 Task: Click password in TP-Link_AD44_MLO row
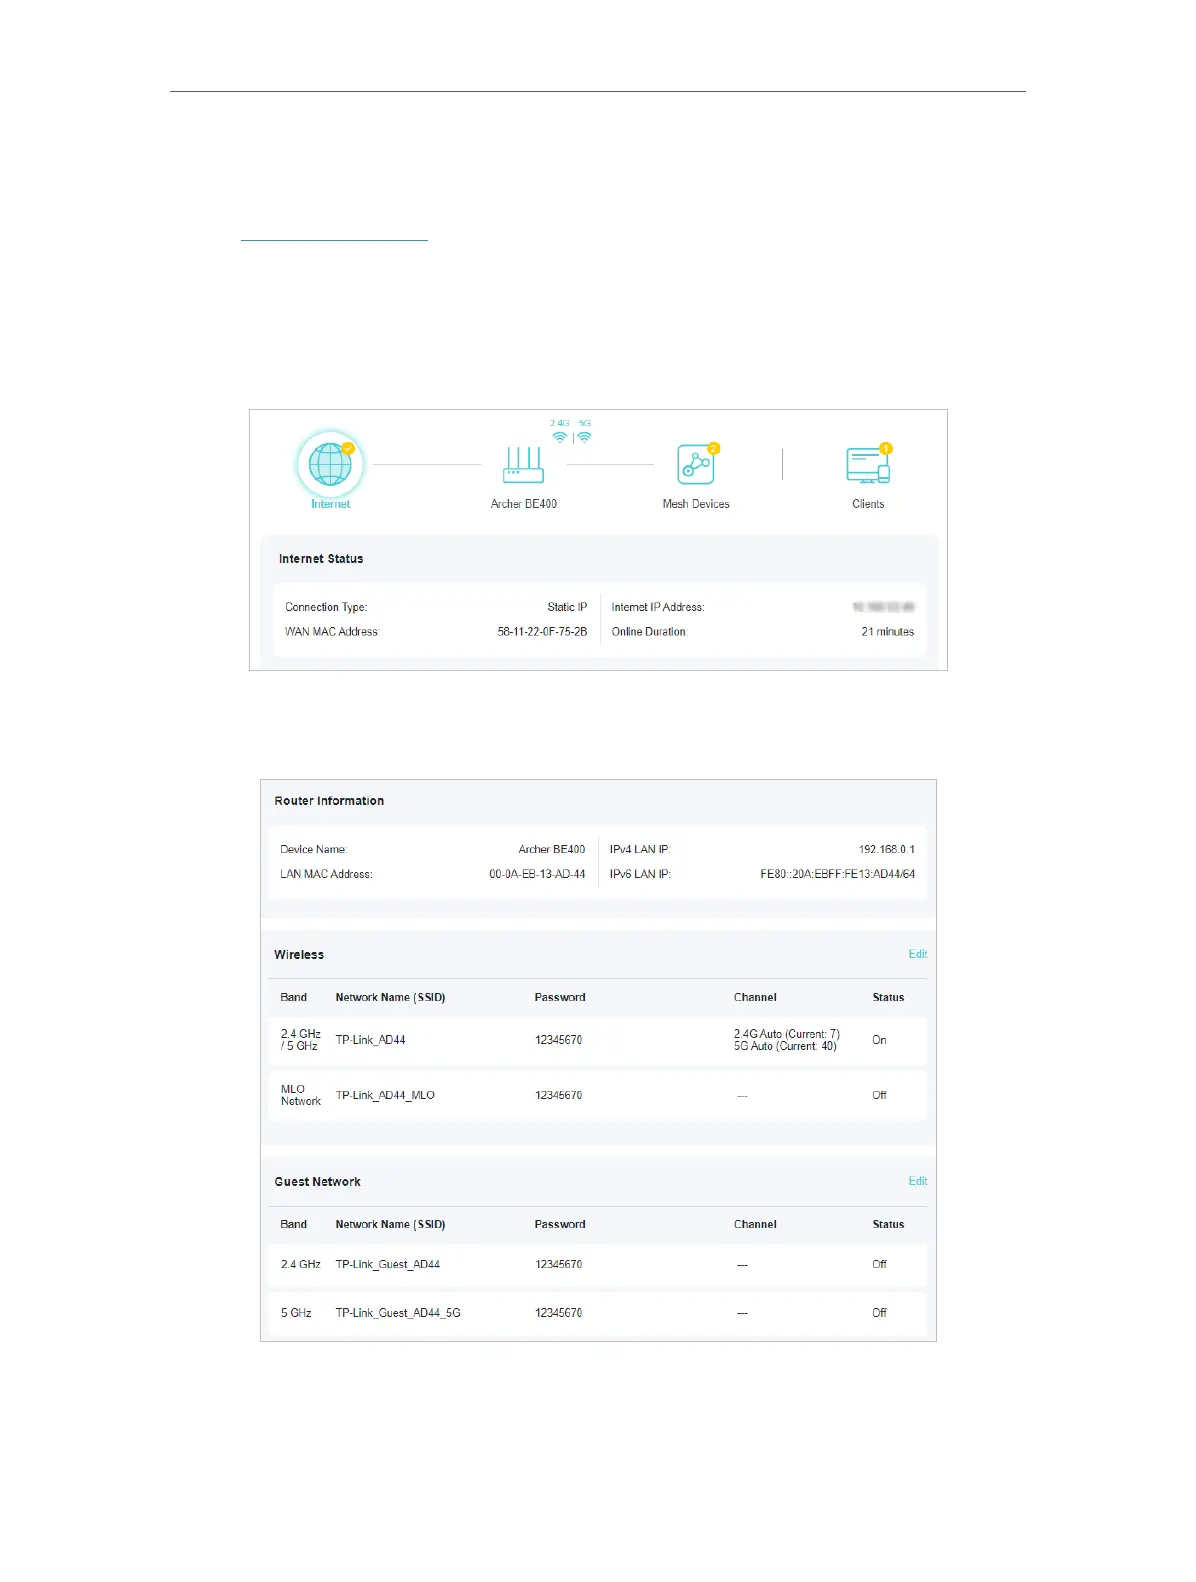pyautogui.click(x=558, y=1095)
